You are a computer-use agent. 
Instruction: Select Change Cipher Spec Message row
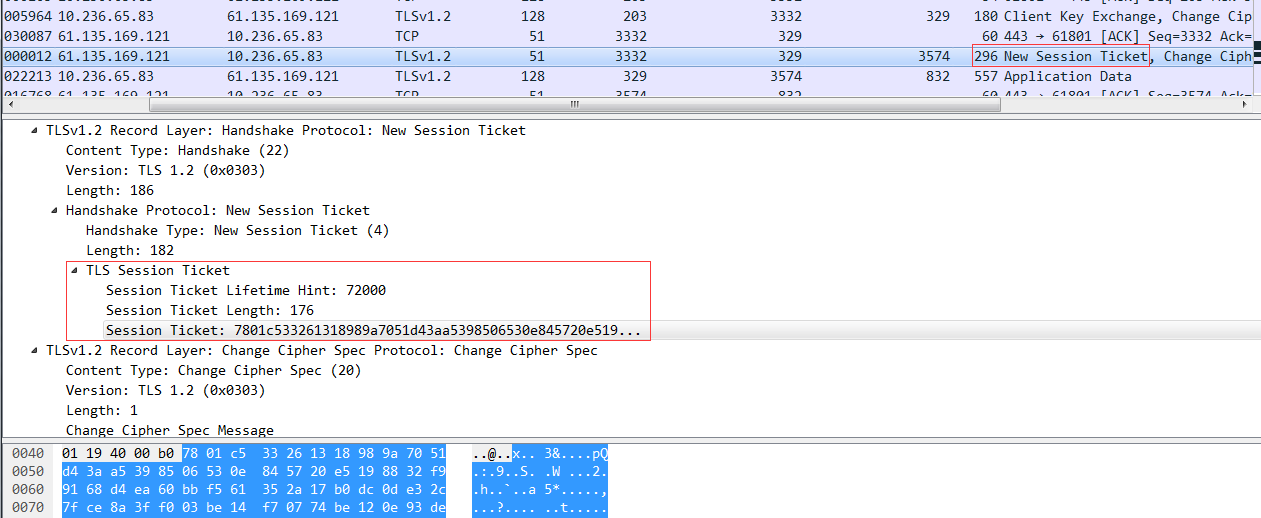pyautogui.click(x=170, y=430)
